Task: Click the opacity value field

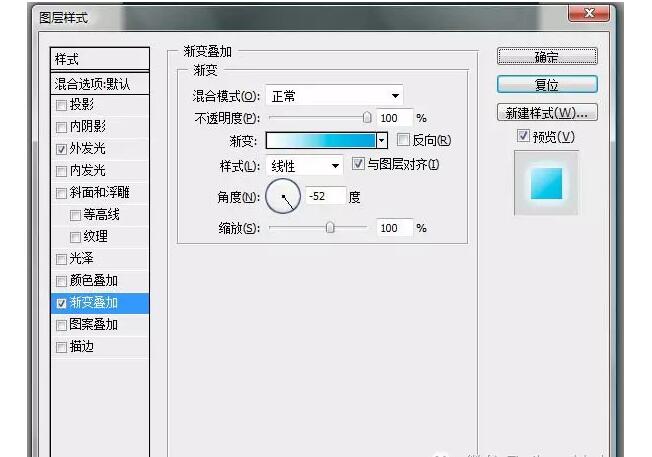Action: 395,118
